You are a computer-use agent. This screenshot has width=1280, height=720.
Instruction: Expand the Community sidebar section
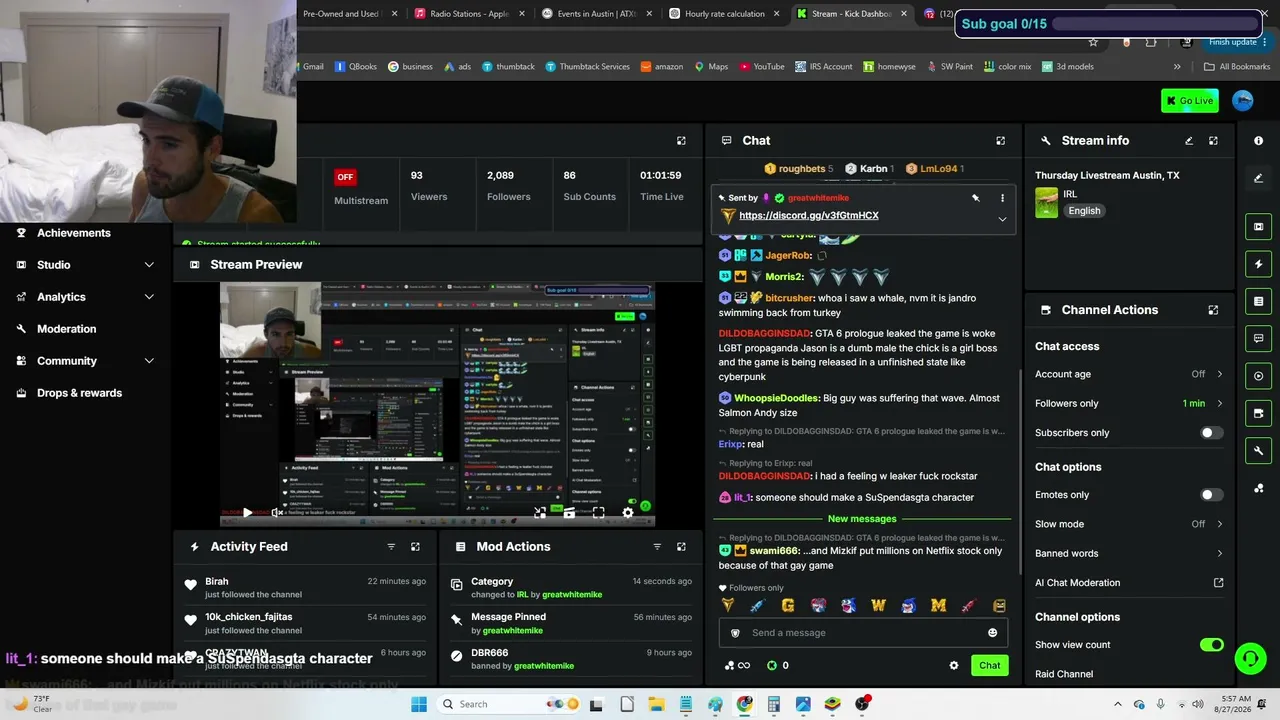coord(149,361)
